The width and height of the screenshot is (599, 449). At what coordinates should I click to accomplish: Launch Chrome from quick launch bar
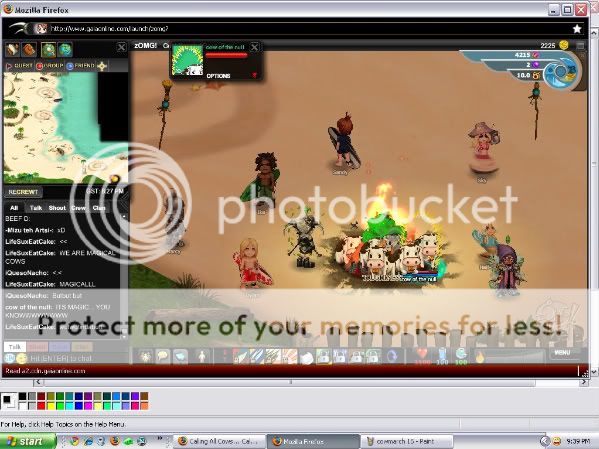(x=74, y=441)
